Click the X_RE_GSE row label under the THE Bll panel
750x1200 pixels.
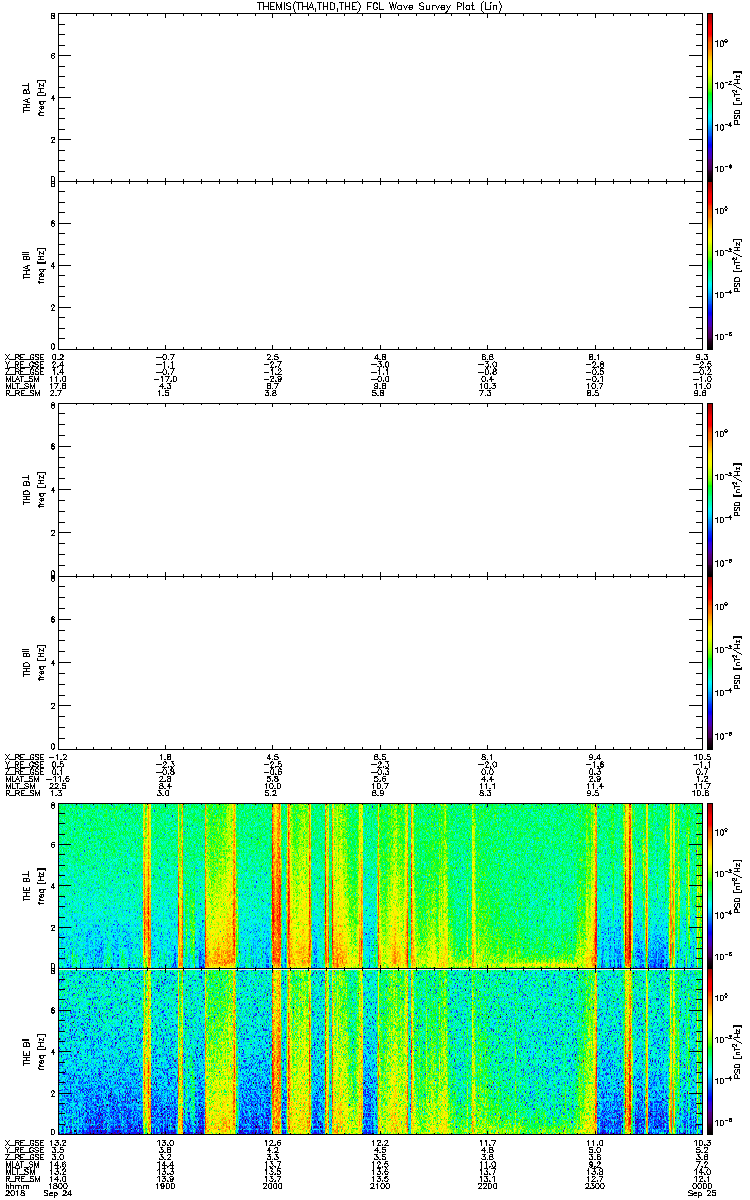(22, 1142)
